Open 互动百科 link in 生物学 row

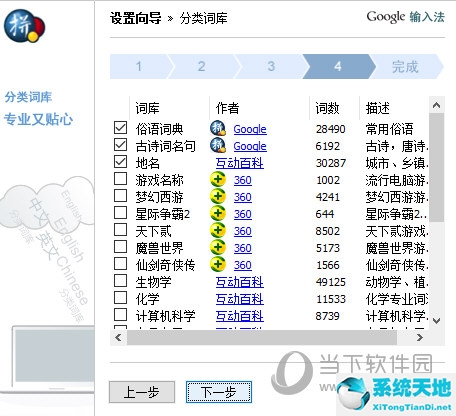pos(240,282)
